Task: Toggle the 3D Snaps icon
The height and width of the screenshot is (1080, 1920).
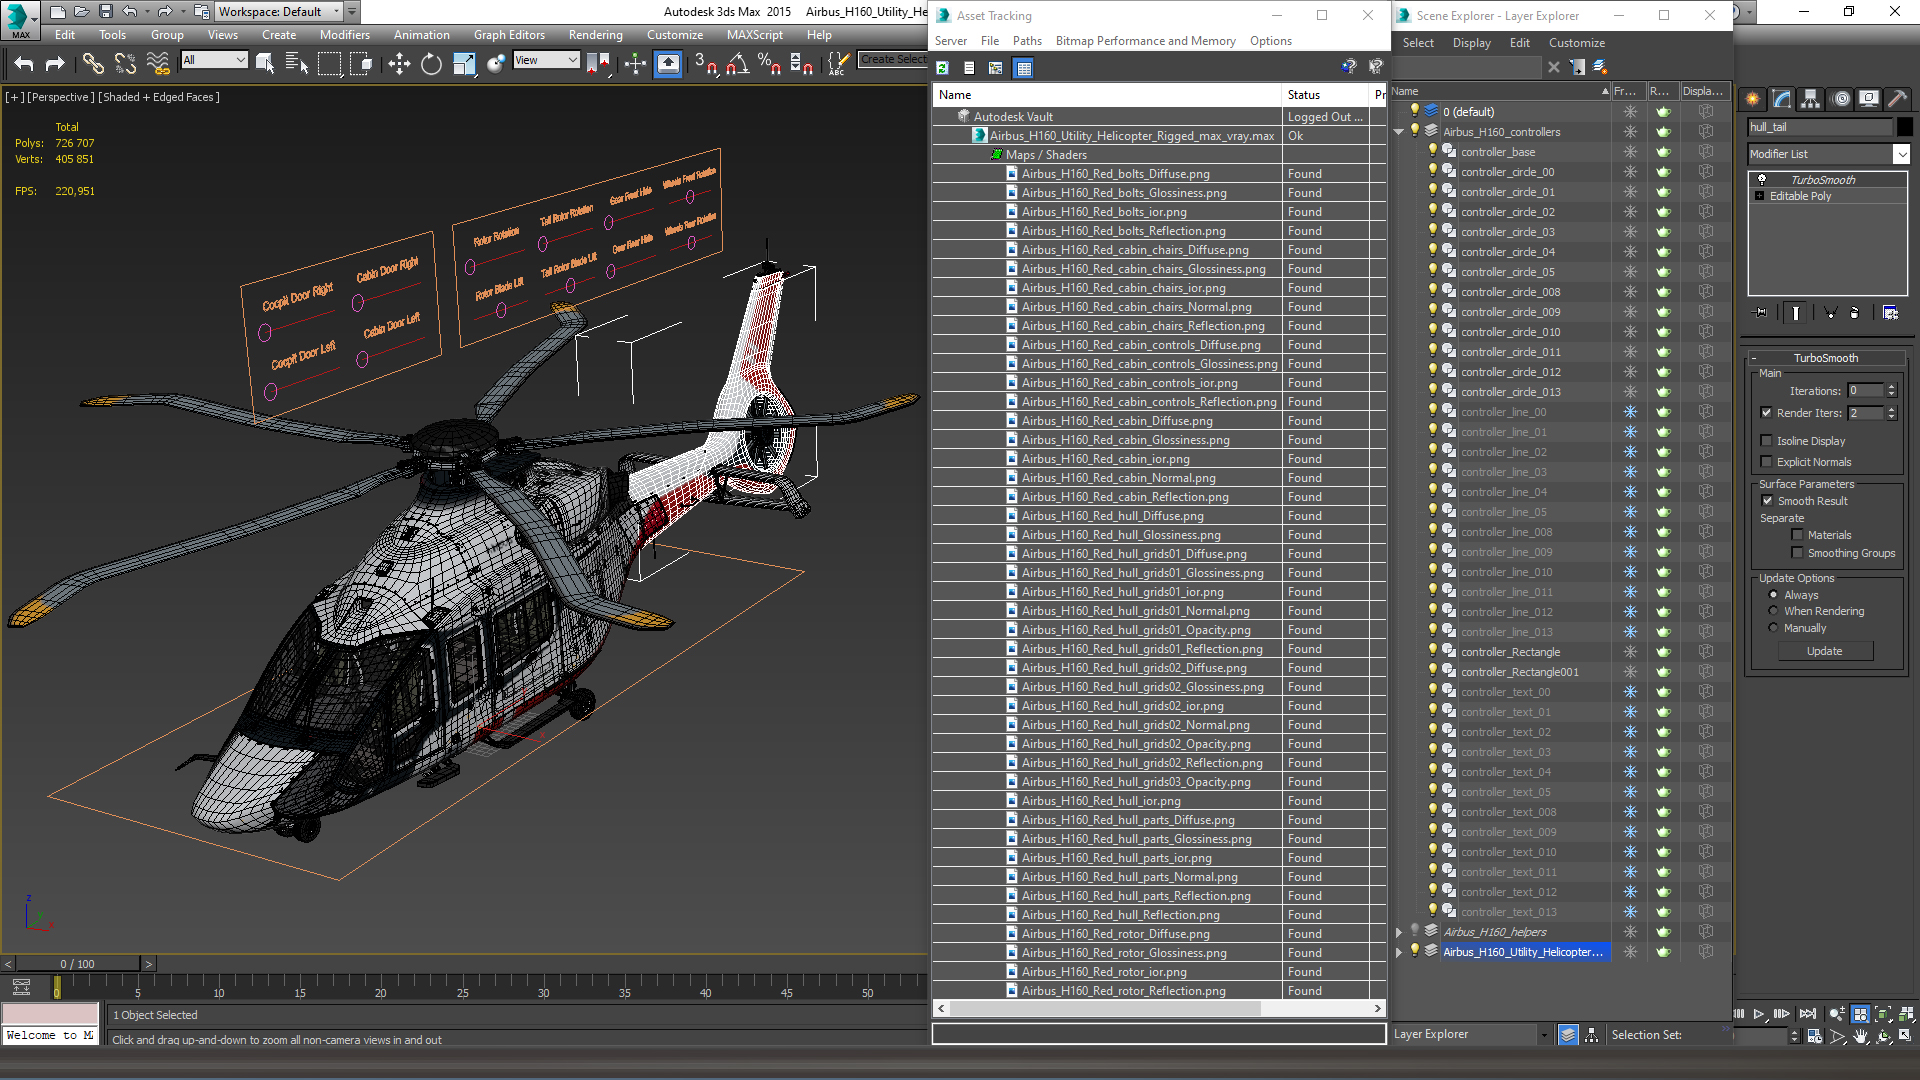Action: [705, 64]
